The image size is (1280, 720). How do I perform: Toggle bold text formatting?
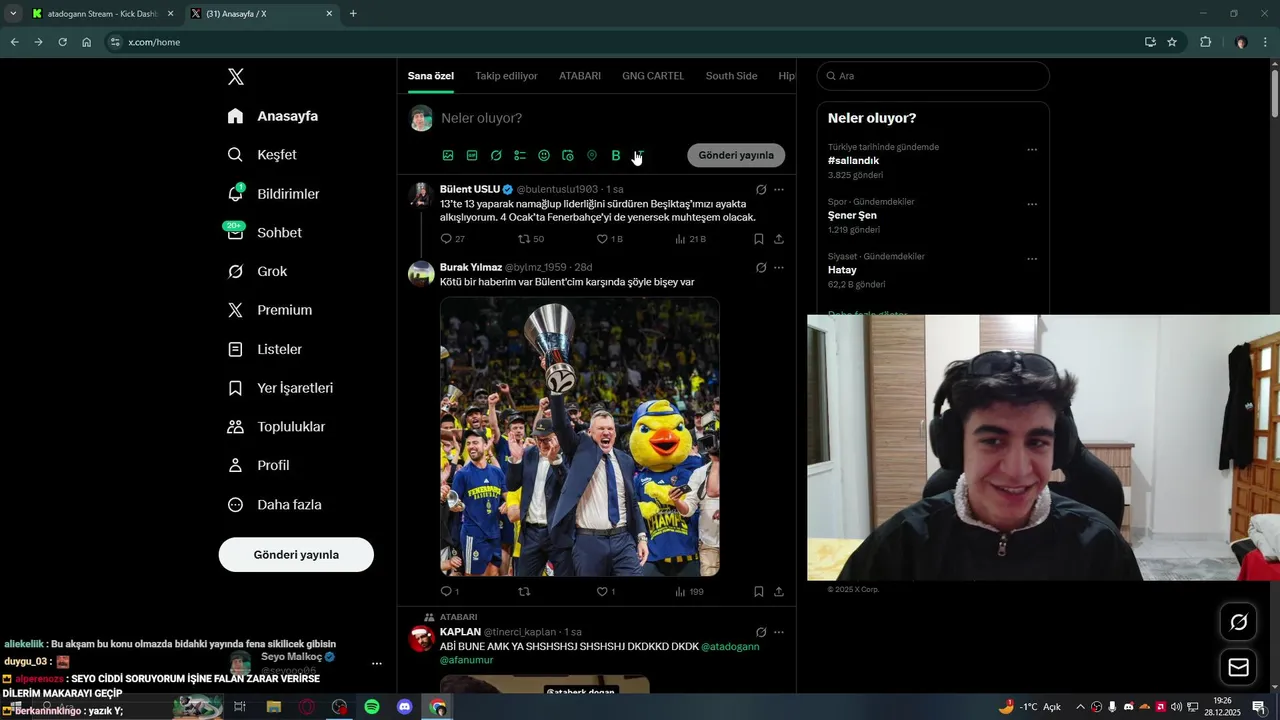[x=616, y=155]
